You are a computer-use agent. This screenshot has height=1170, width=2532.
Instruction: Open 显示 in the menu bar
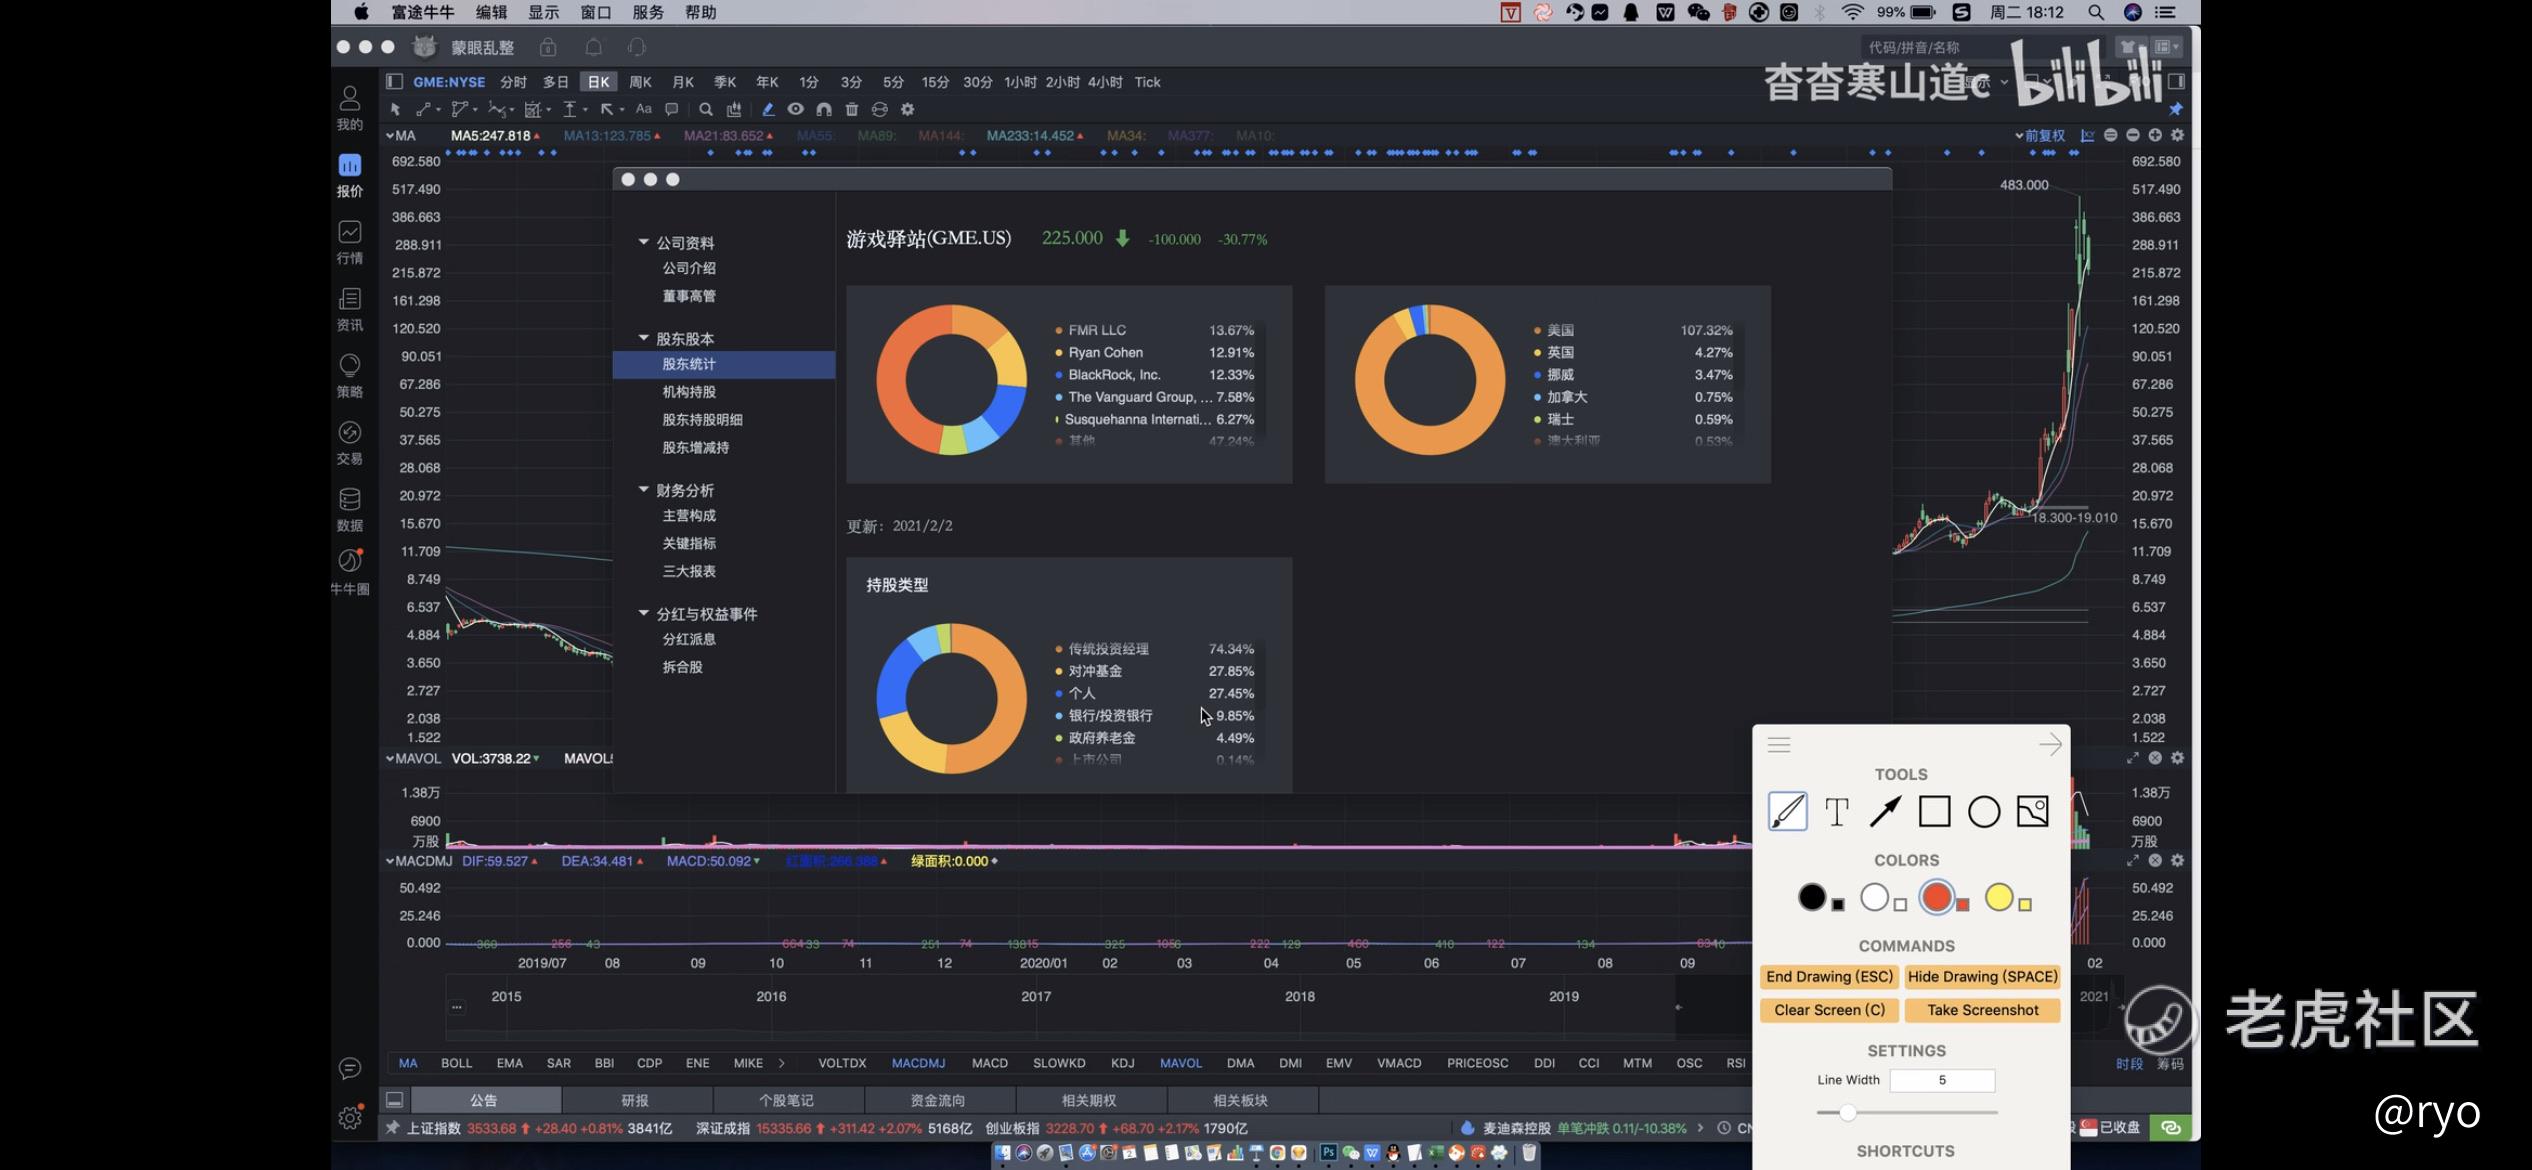(x=543, y=12)
